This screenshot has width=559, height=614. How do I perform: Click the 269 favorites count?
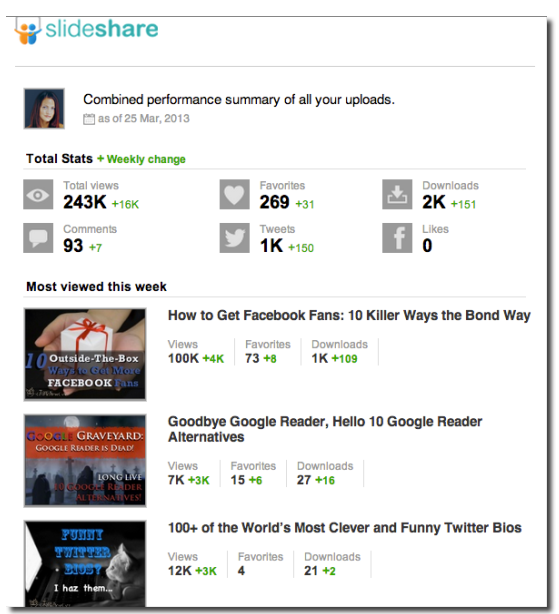[x=274, y=202]
